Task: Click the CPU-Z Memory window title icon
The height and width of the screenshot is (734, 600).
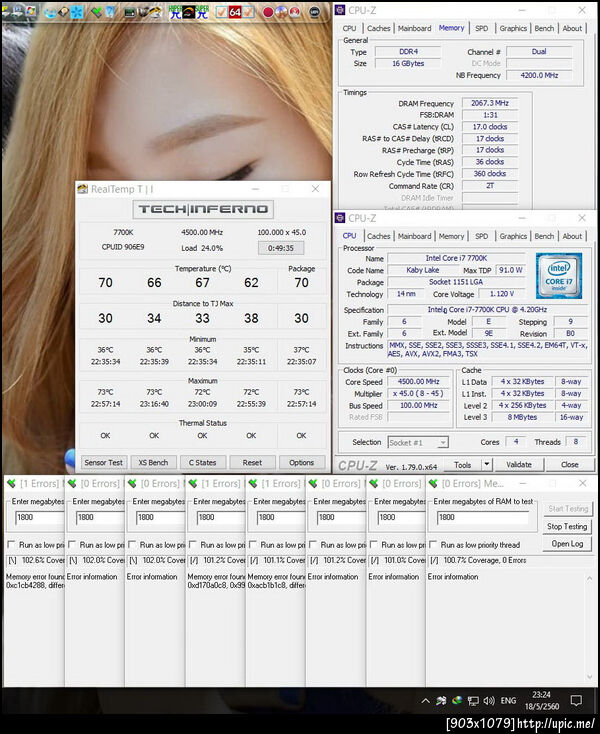Action: (x=340, y=10)
